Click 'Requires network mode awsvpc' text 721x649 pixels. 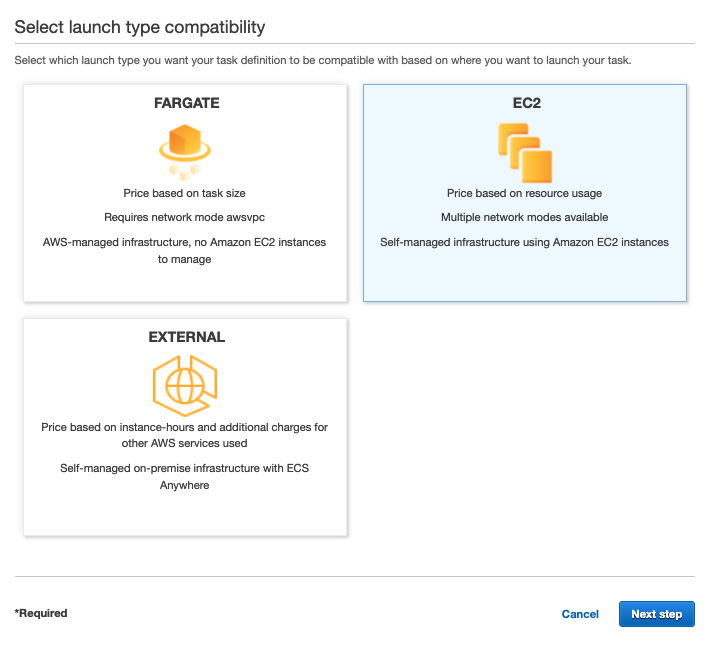[185, 217]
